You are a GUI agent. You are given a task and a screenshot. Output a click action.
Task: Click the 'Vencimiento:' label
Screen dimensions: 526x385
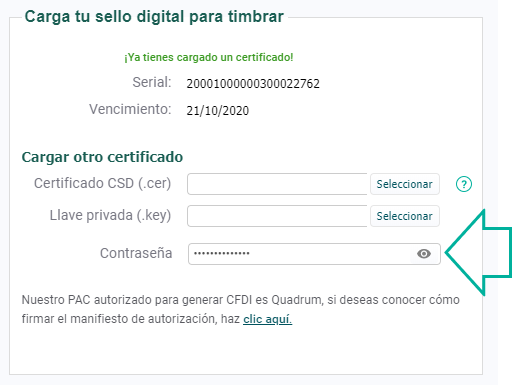tap(130, 109)
